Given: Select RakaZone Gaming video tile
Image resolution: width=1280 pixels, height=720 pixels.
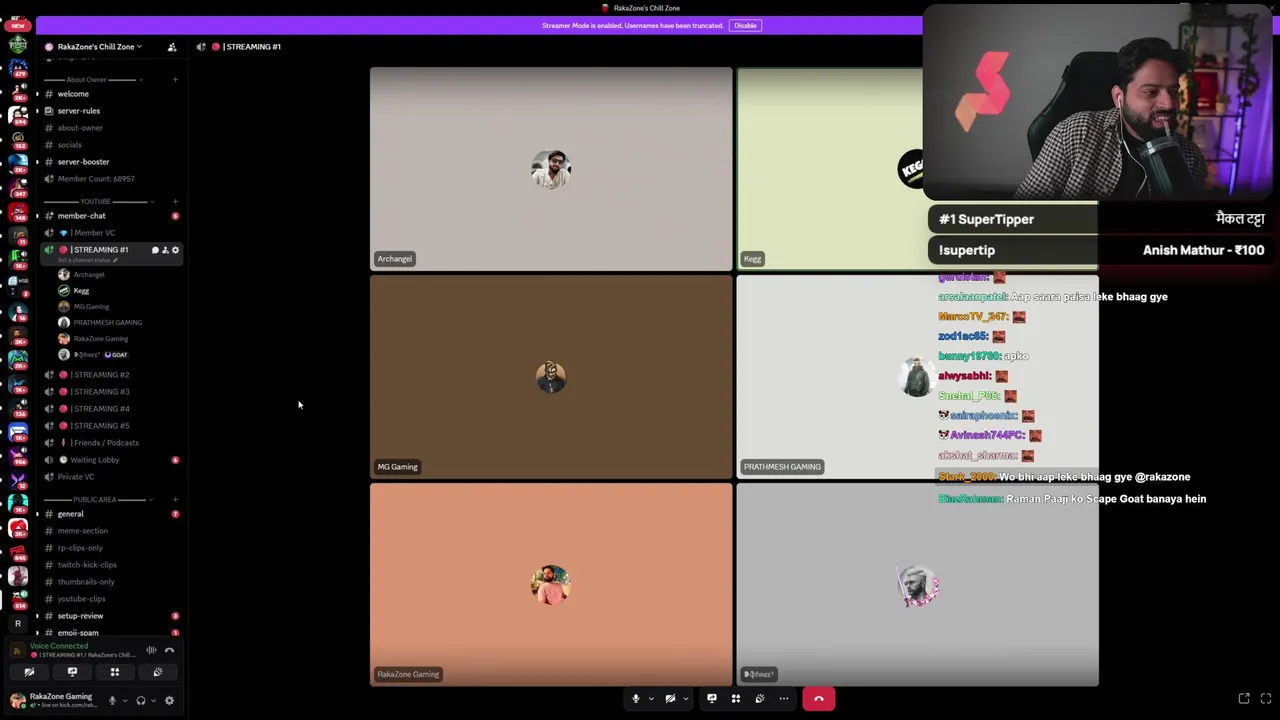Looking at the screenshot, I should coord(551,585).
